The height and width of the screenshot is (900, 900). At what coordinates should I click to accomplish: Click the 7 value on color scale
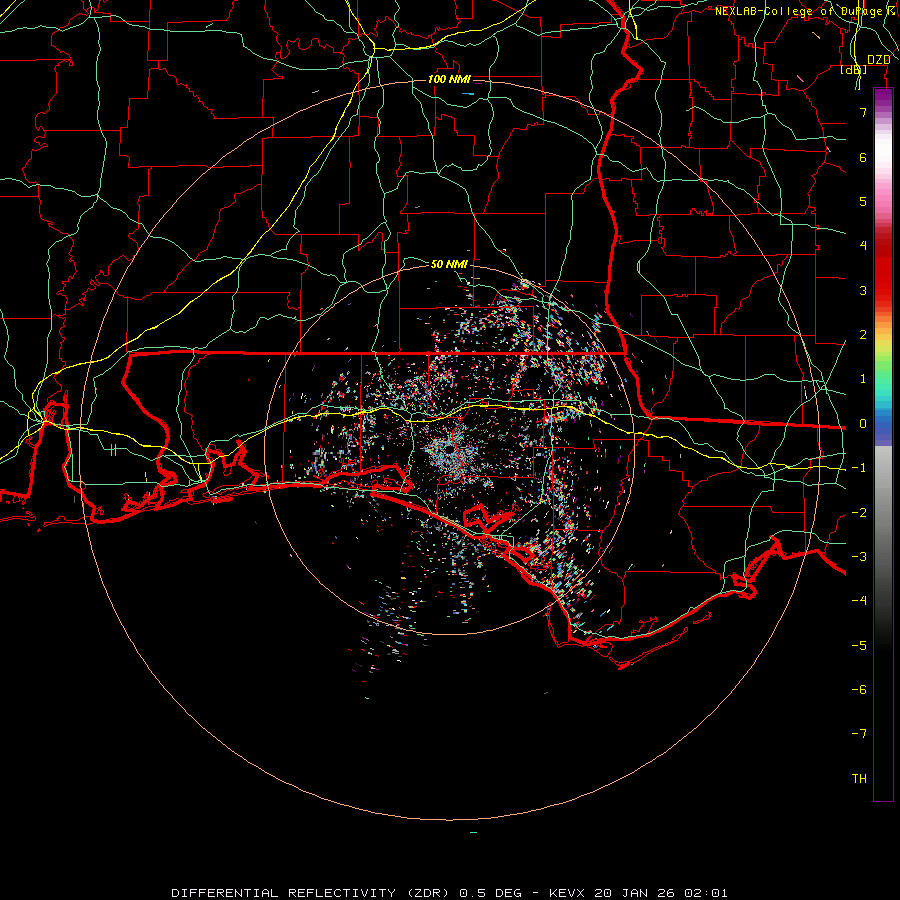863,112
